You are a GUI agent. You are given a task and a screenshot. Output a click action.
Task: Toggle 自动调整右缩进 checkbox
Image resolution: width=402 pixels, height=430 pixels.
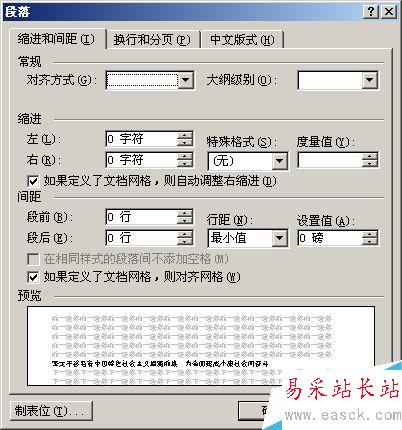pos(33,181)
